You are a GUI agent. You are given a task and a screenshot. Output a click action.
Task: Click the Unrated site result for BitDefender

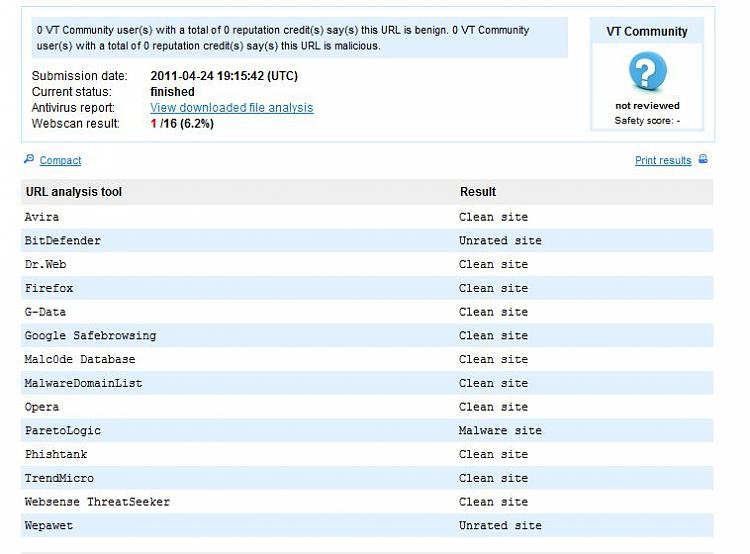500,241
